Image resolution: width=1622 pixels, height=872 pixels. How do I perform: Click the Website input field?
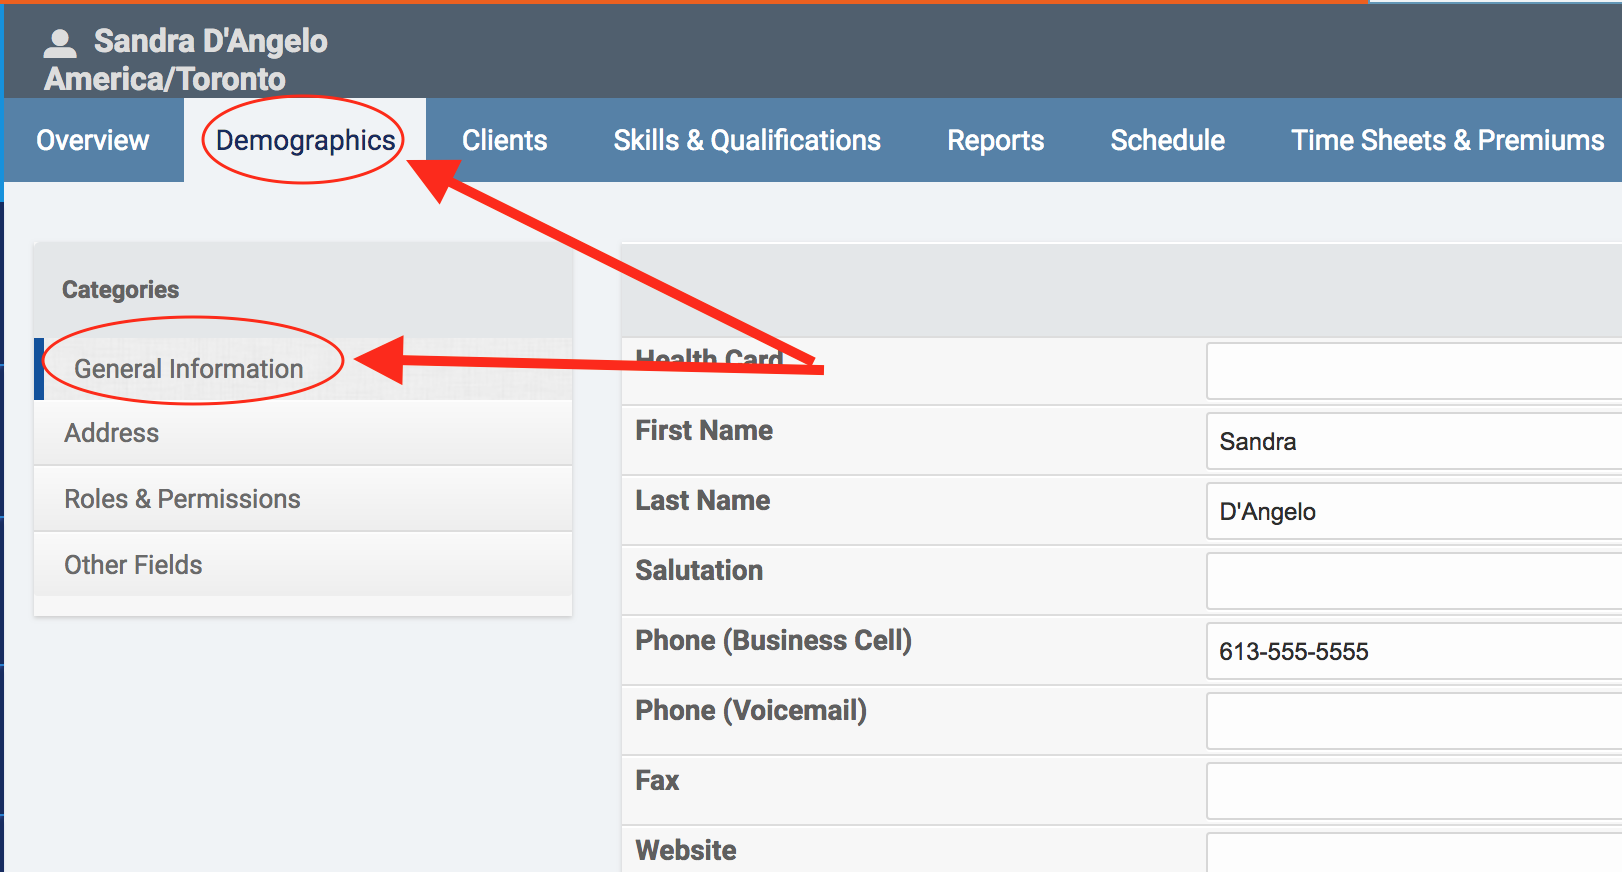coord(1412,853)
